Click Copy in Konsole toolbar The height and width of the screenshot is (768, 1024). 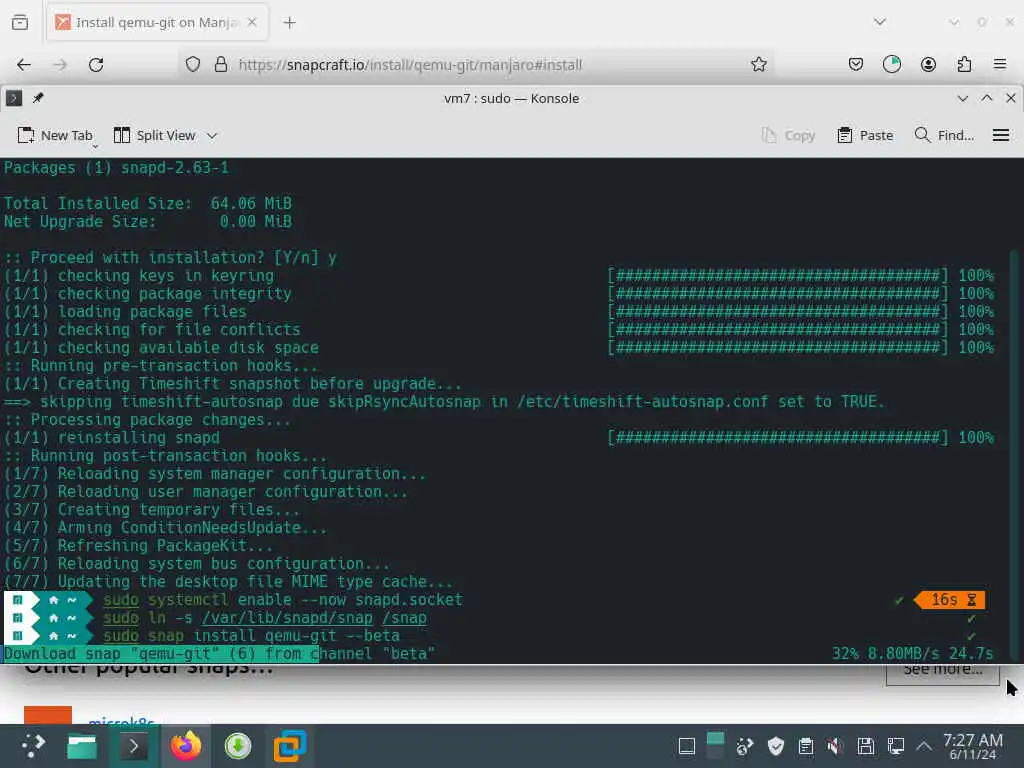point(789,135)
